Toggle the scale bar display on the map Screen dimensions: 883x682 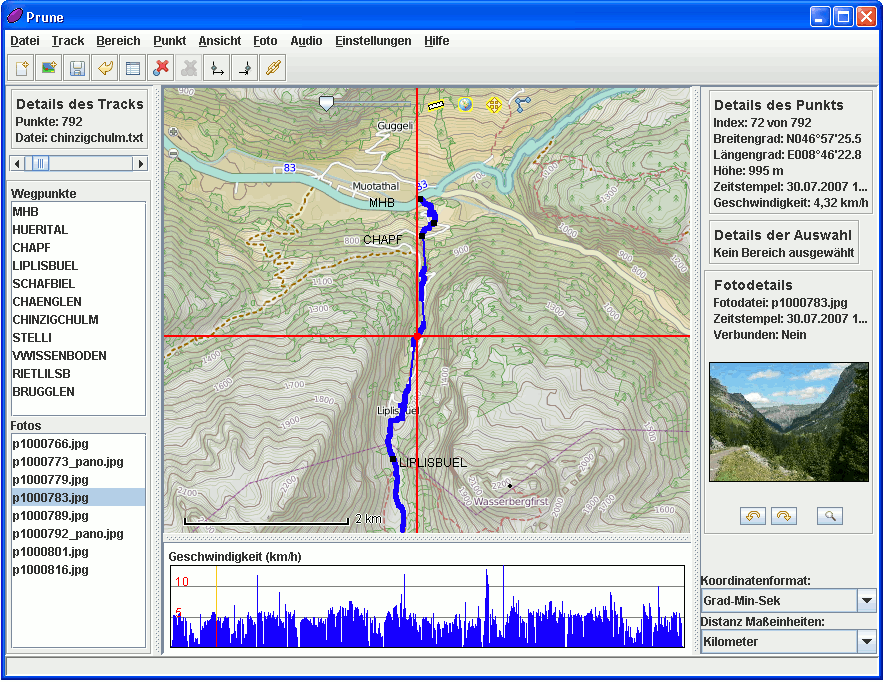[435, 104]
